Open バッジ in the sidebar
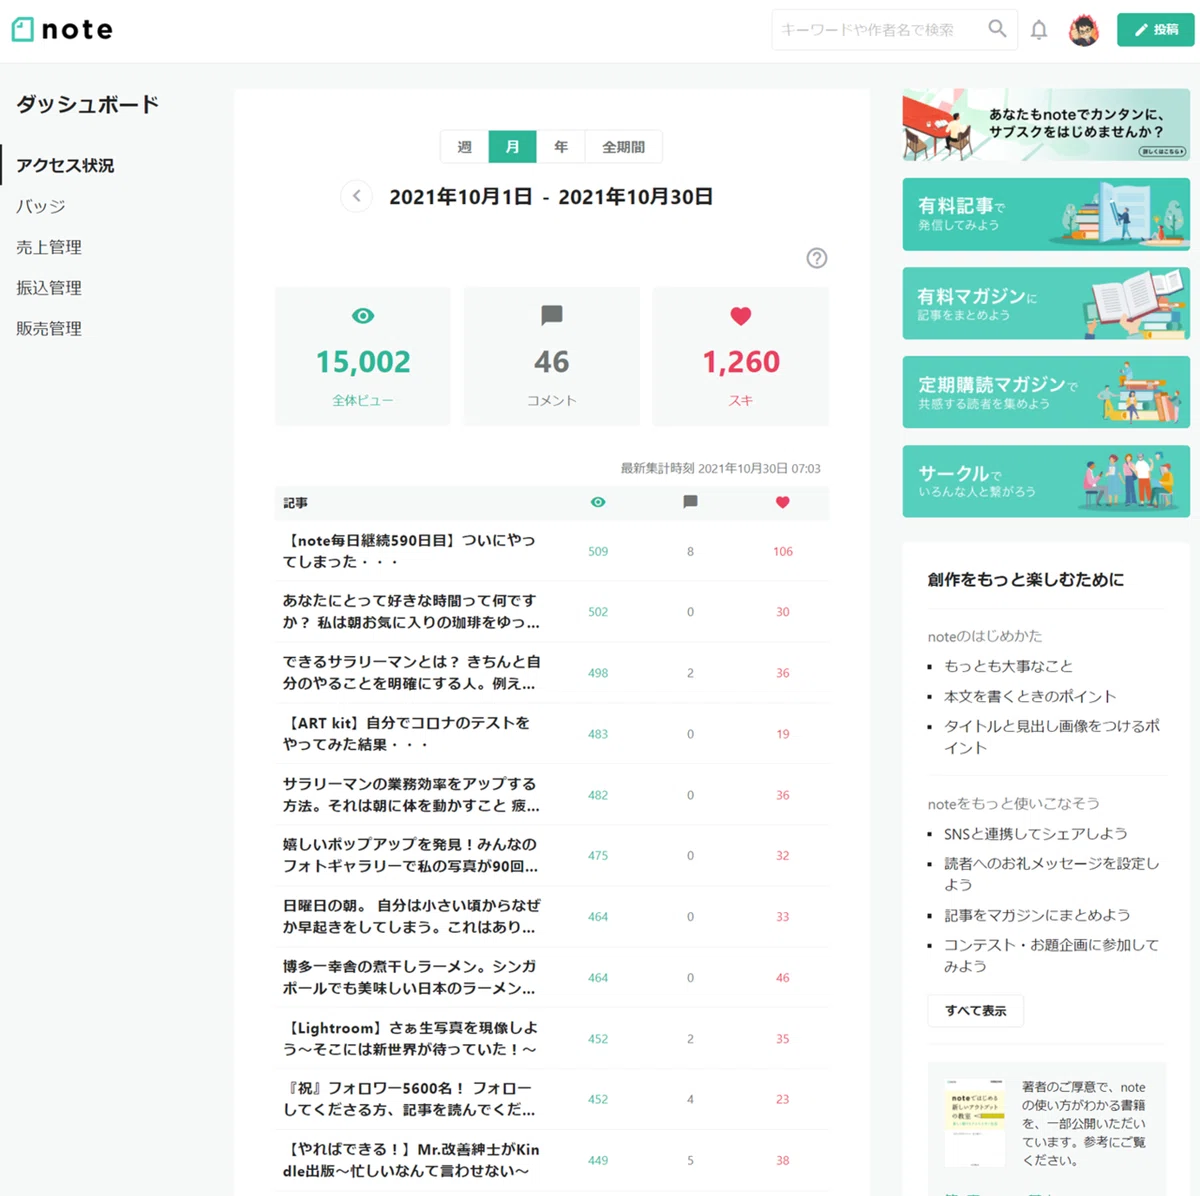The width and height of the screenshot is (1200, 1196). tap(41, 206)
